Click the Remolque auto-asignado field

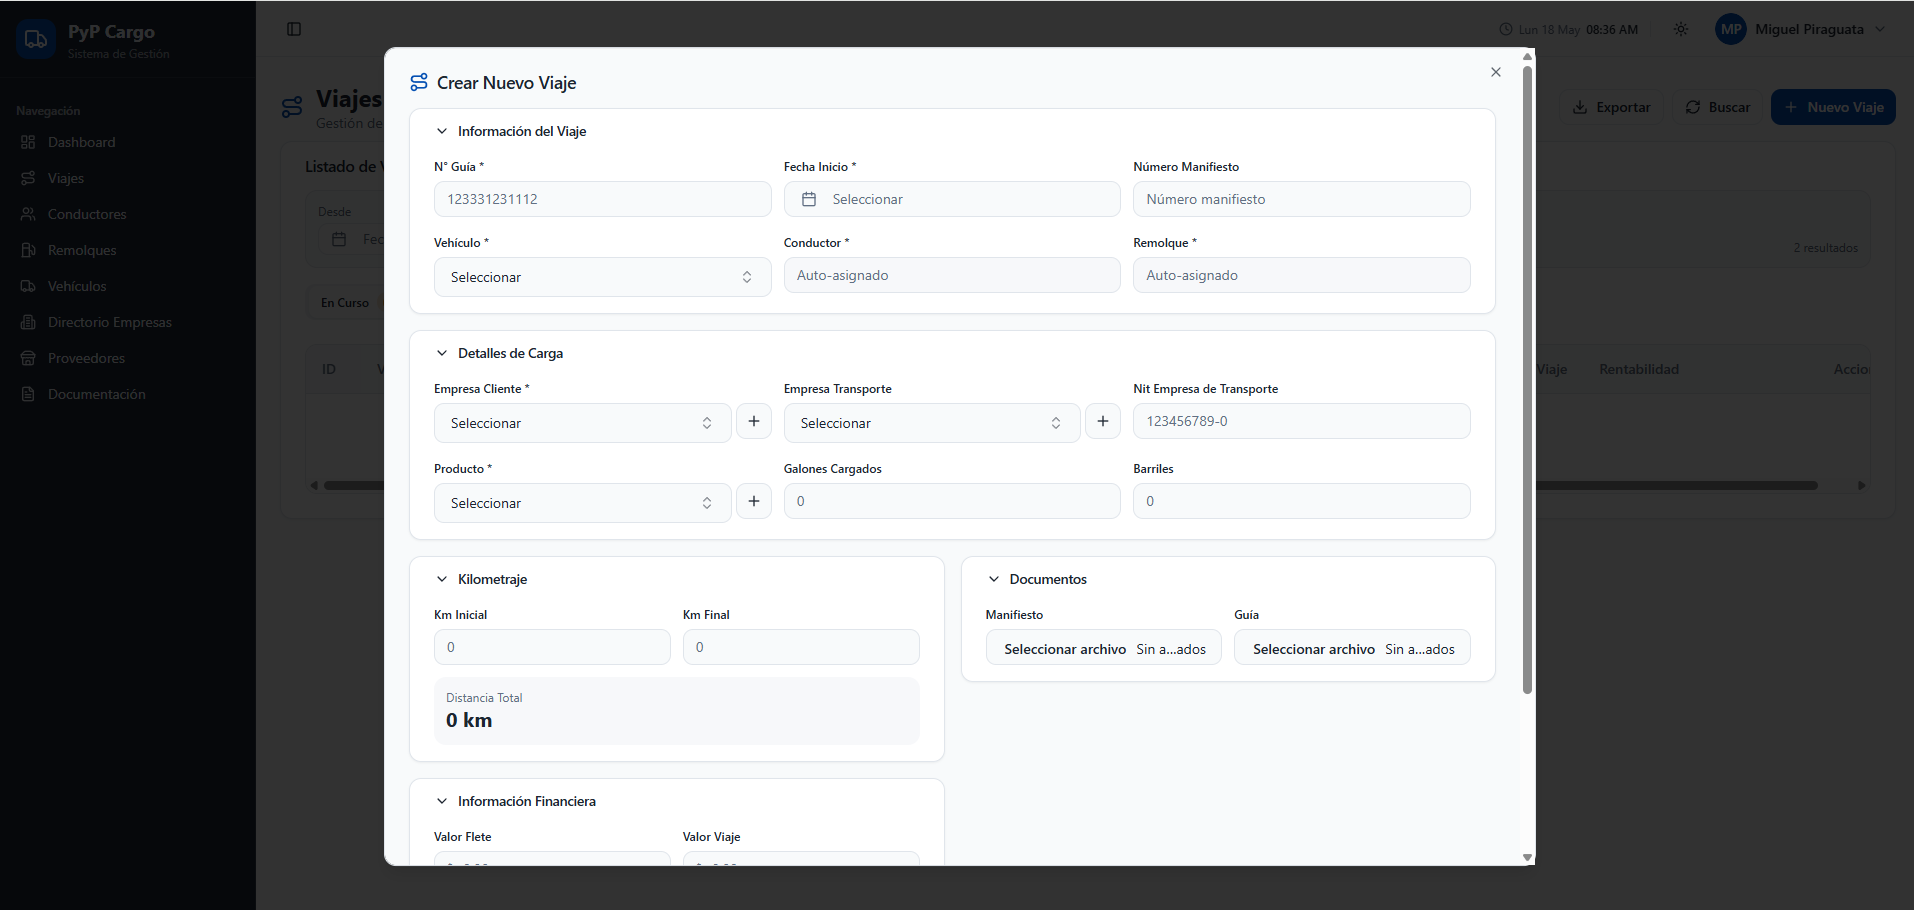click(1301, 275)
